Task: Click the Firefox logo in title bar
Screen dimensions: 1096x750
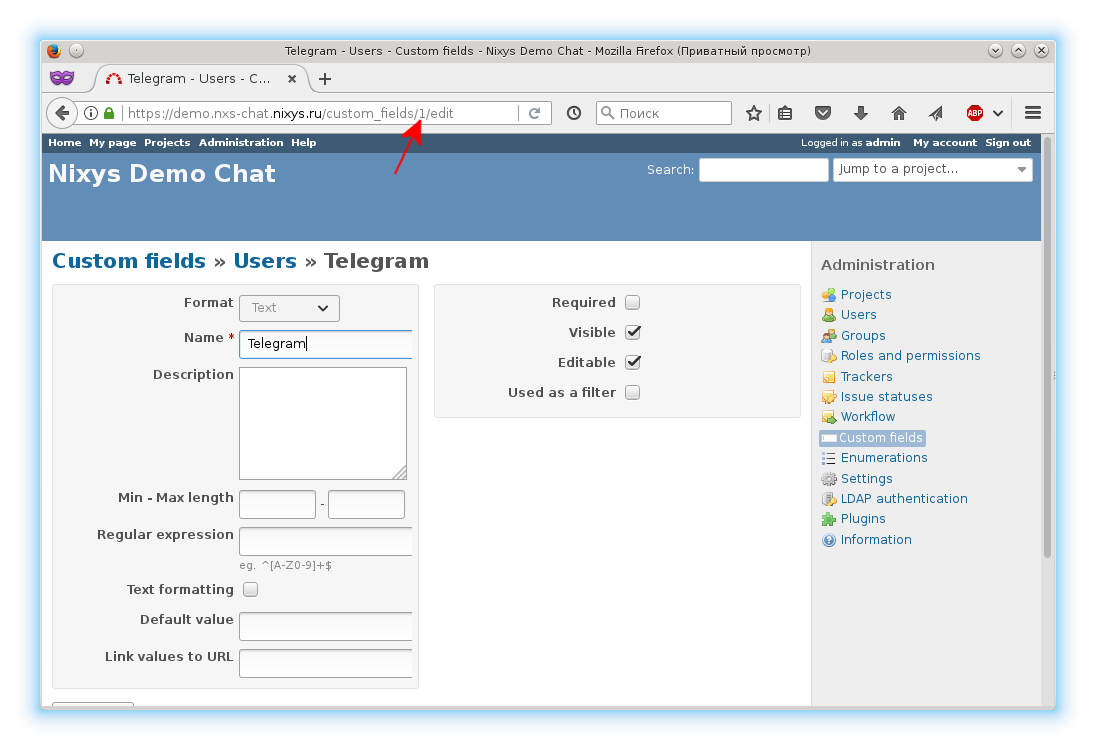Action: (55, 50)
